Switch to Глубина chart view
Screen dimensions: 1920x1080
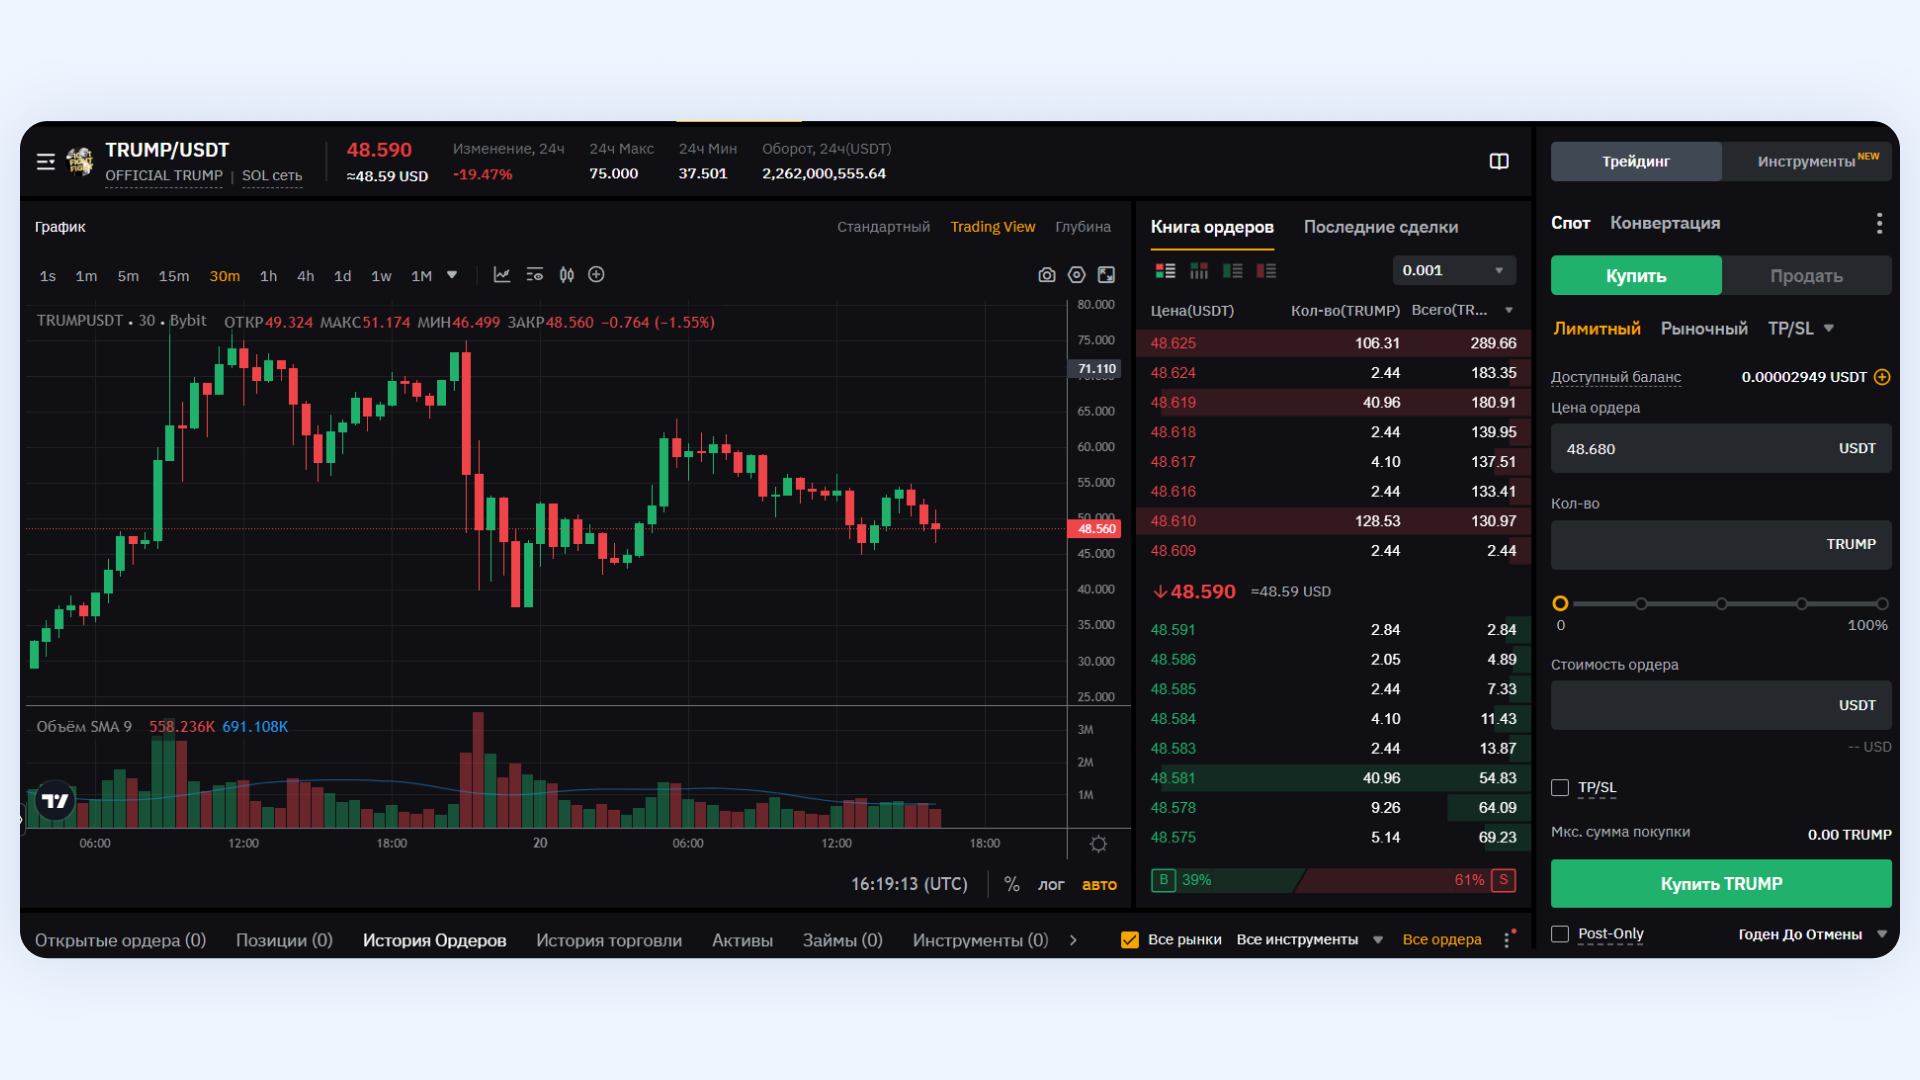(x=1083, y=227)
